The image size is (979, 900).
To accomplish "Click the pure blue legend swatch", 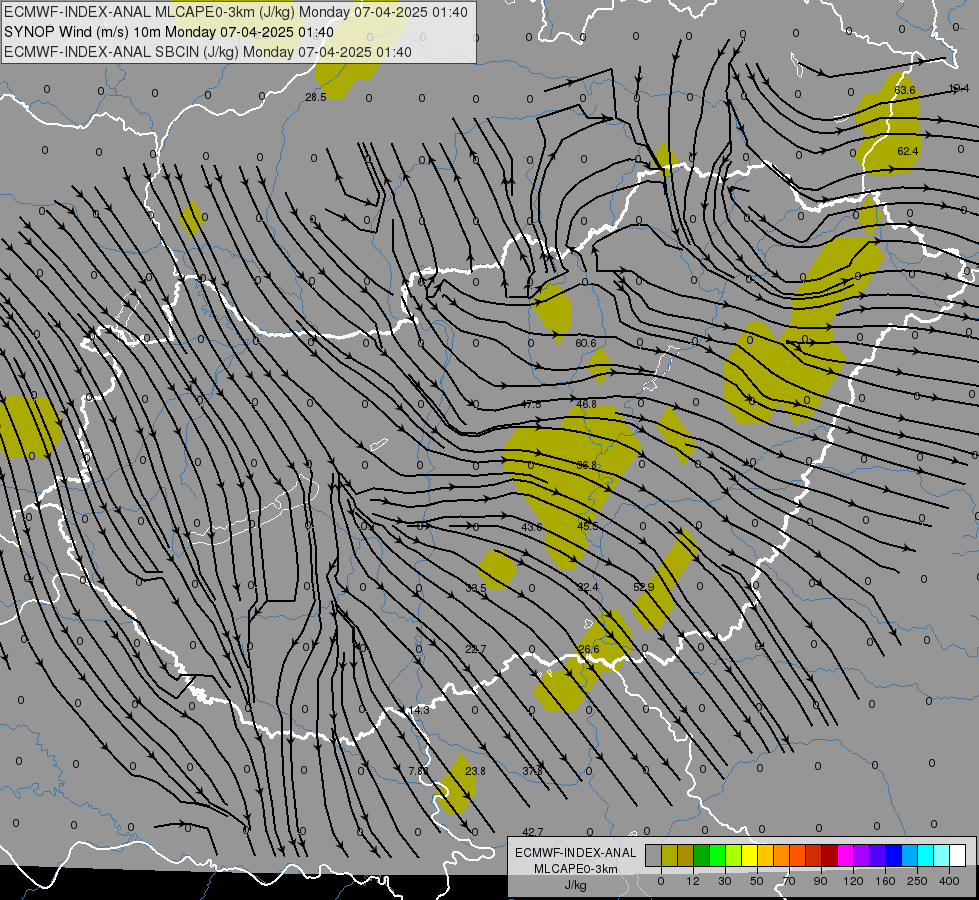I will point(894,855).
